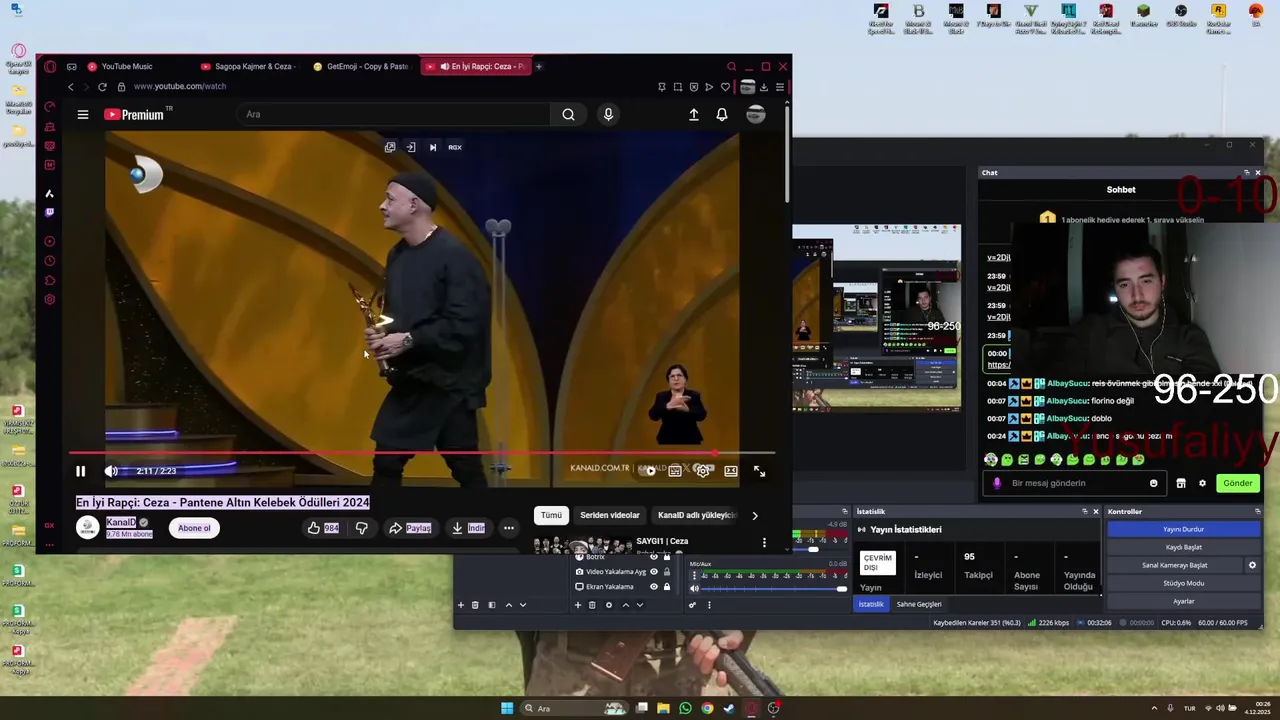
Task: Toggle 'Stüdyo Modu' in OBS
Action: click(x=1183, y=583)
